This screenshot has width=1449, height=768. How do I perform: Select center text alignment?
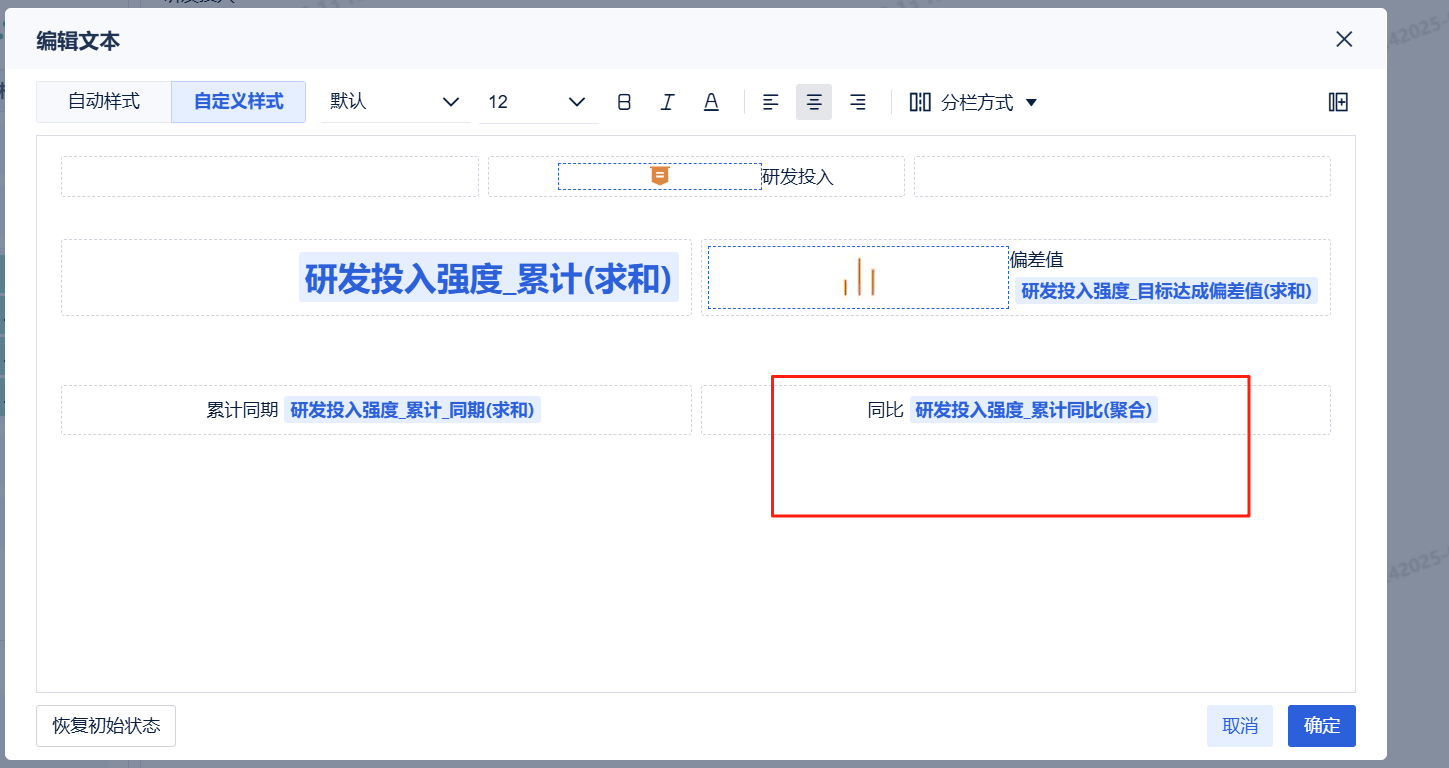point(814,102)
